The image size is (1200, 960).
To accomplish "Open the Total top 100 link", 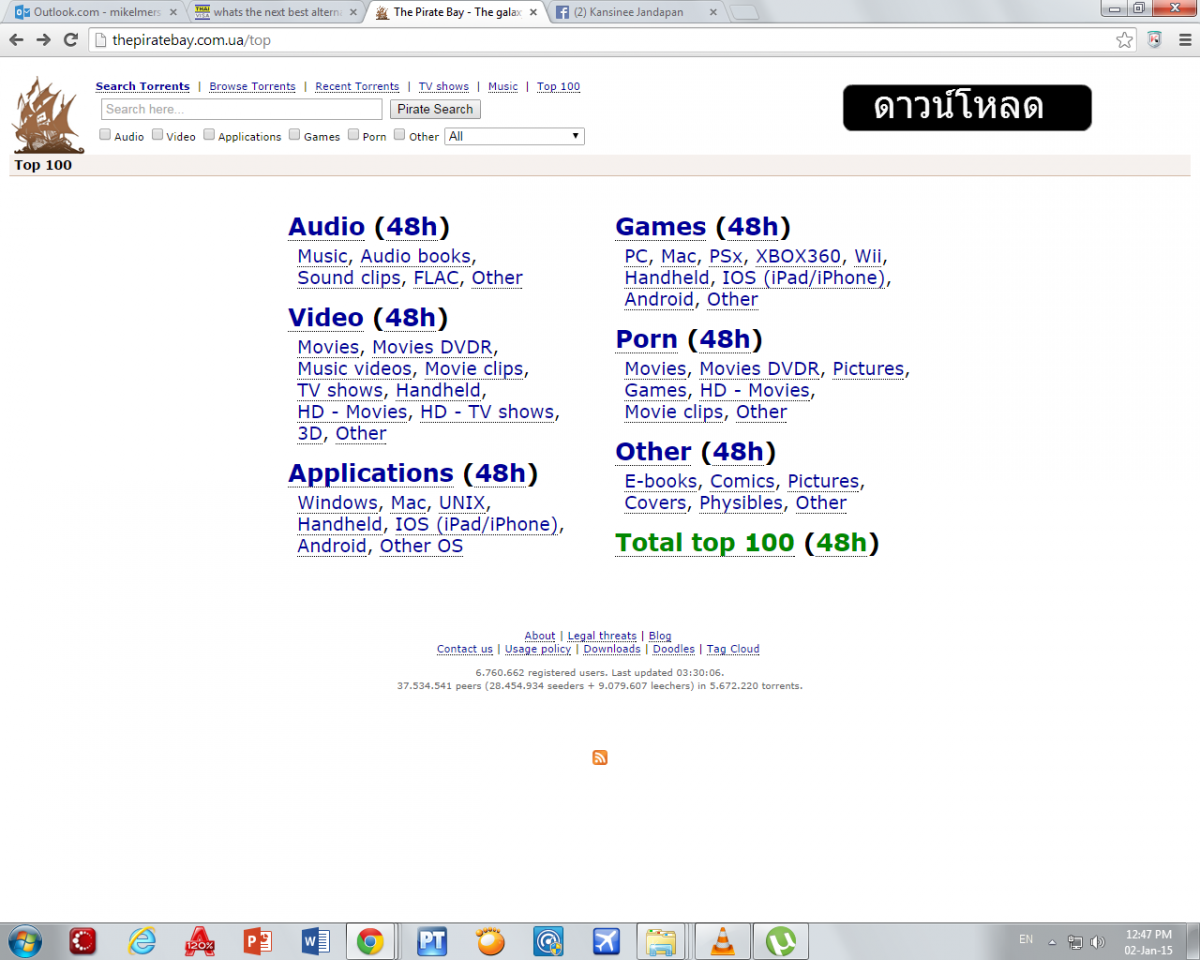I will 705,543.
